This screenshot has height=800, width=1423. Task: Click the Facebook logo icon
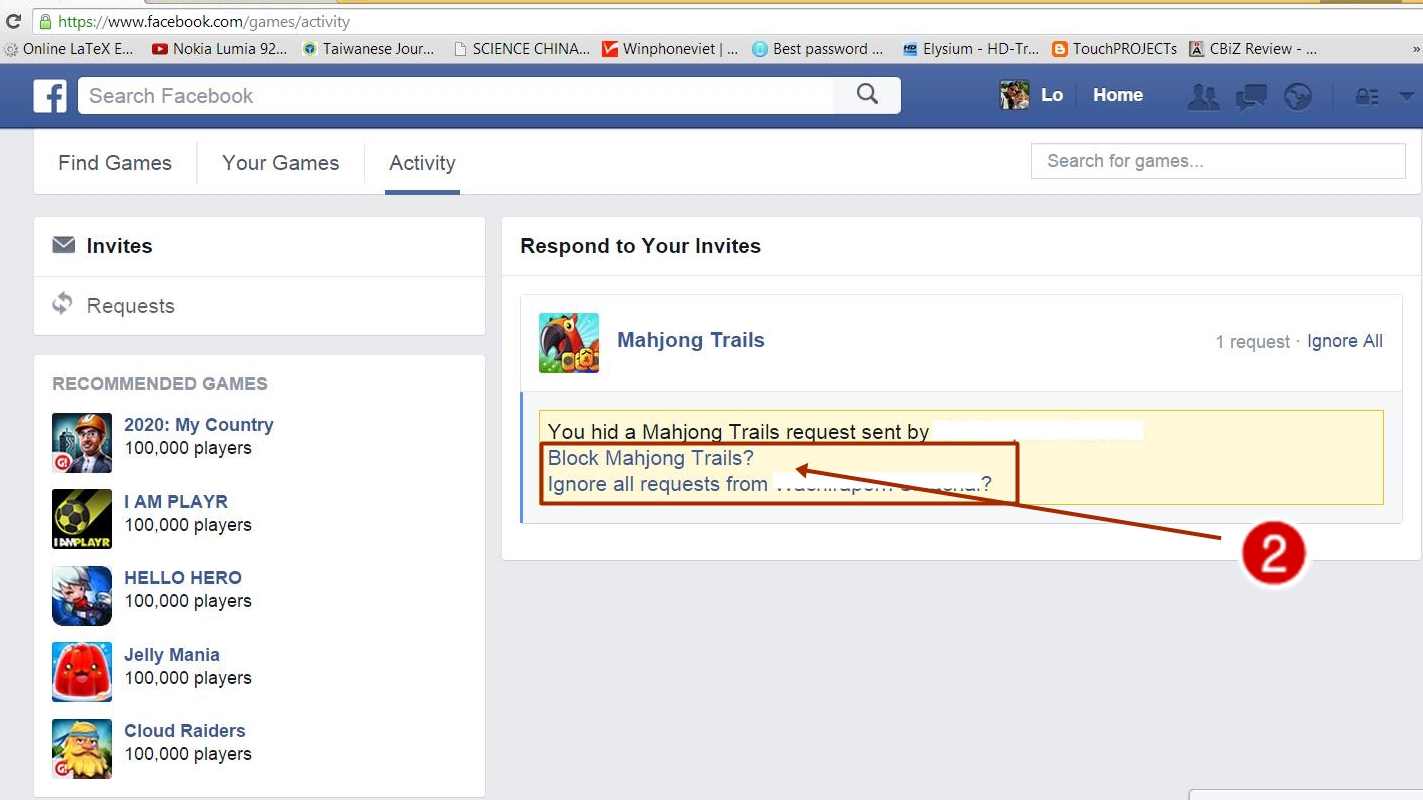click(50, 96)
